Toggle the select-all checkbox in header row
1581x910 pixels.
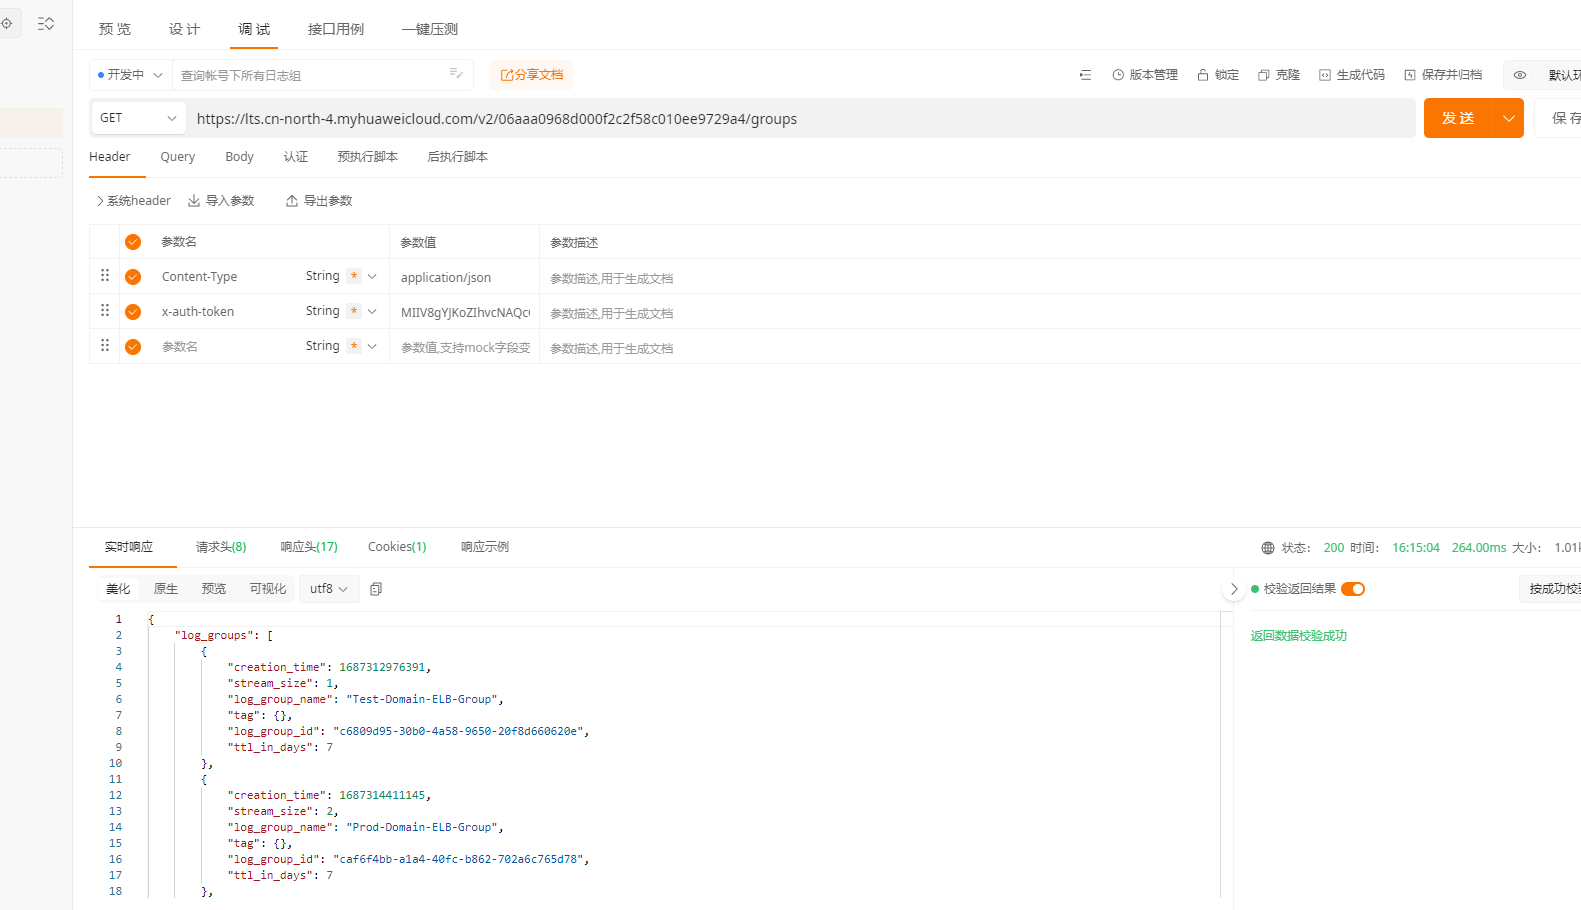coord(133,242)
